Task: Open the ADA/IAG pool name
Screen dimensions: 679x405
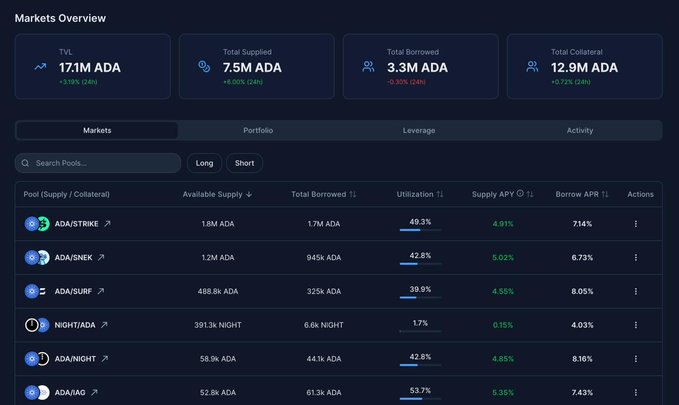Action: coord(70,392)
